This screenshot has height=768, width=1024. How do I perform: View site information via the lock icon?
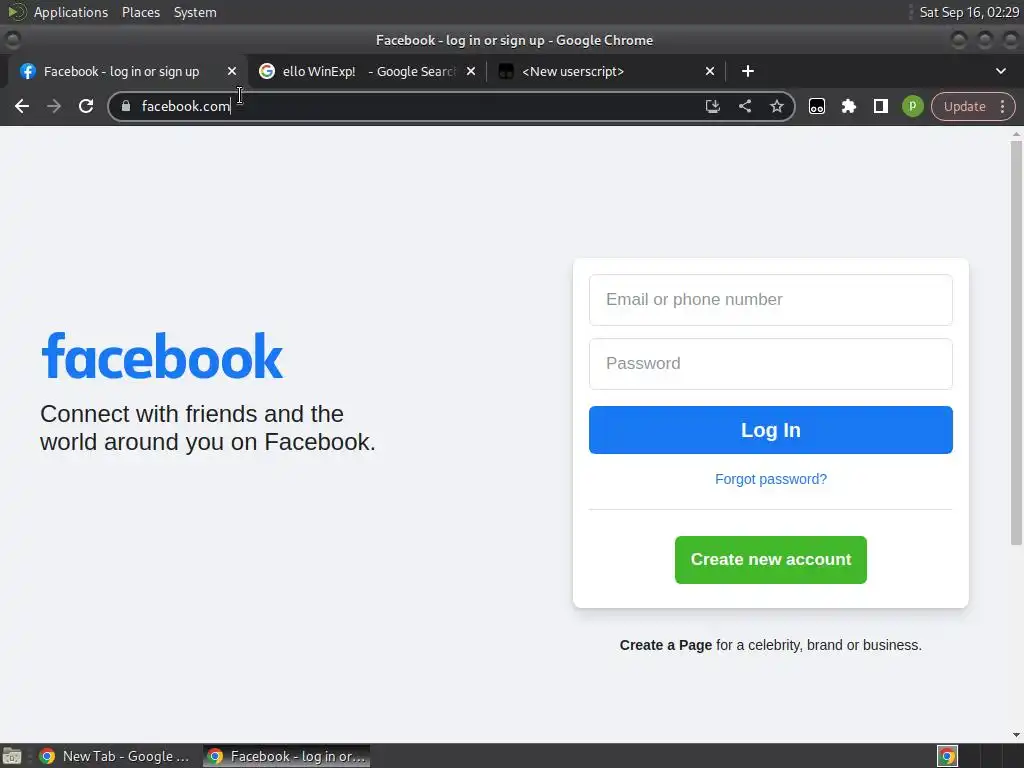click(x=126, y=106)
